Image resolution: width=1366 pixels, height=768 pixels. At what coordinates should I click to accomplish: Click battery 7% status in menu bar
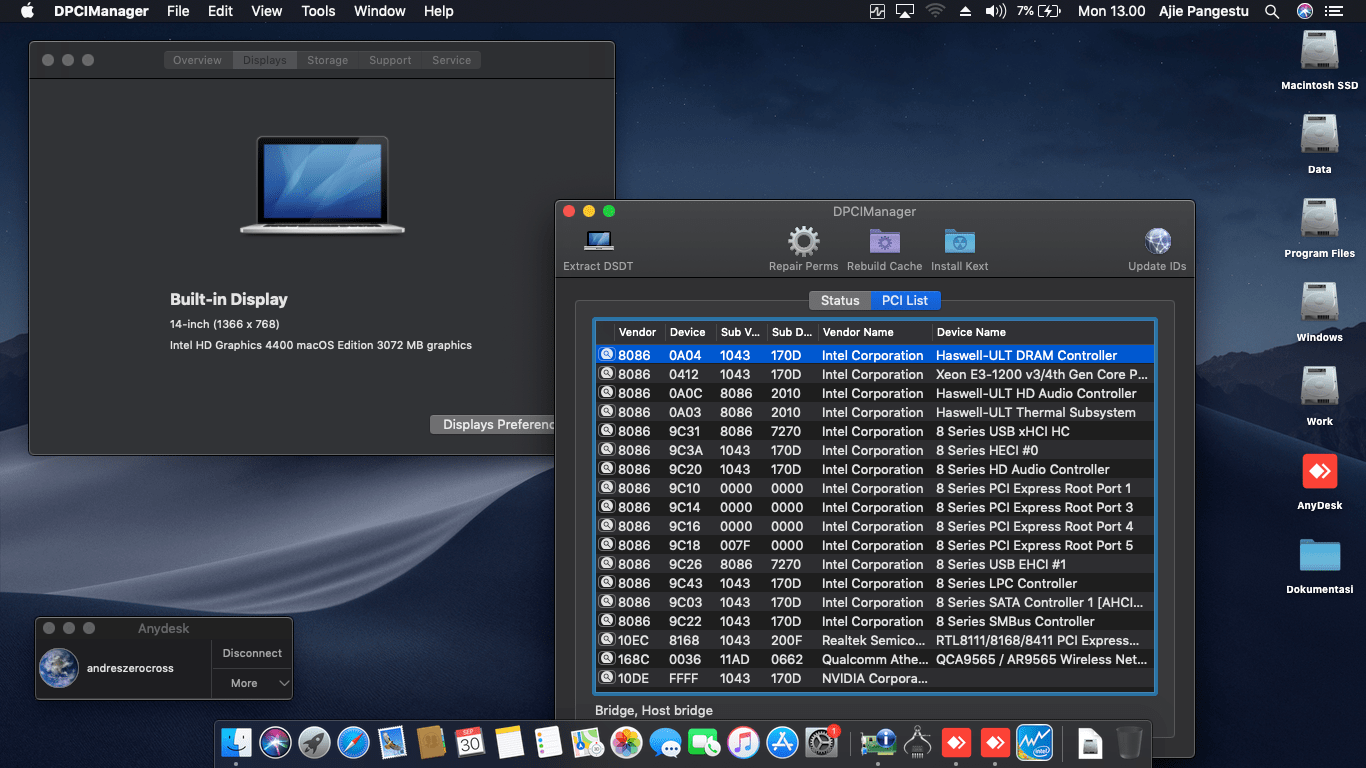[x=1038, y=11]
